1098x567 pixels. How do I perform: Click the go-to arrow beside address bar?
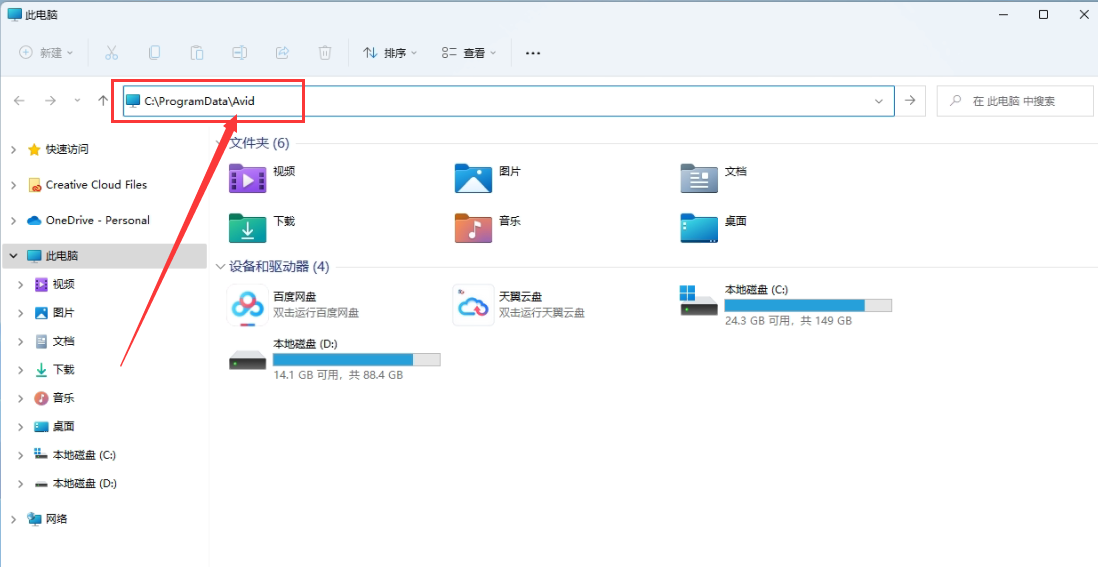pyautogui.click(x=909, y=100)
